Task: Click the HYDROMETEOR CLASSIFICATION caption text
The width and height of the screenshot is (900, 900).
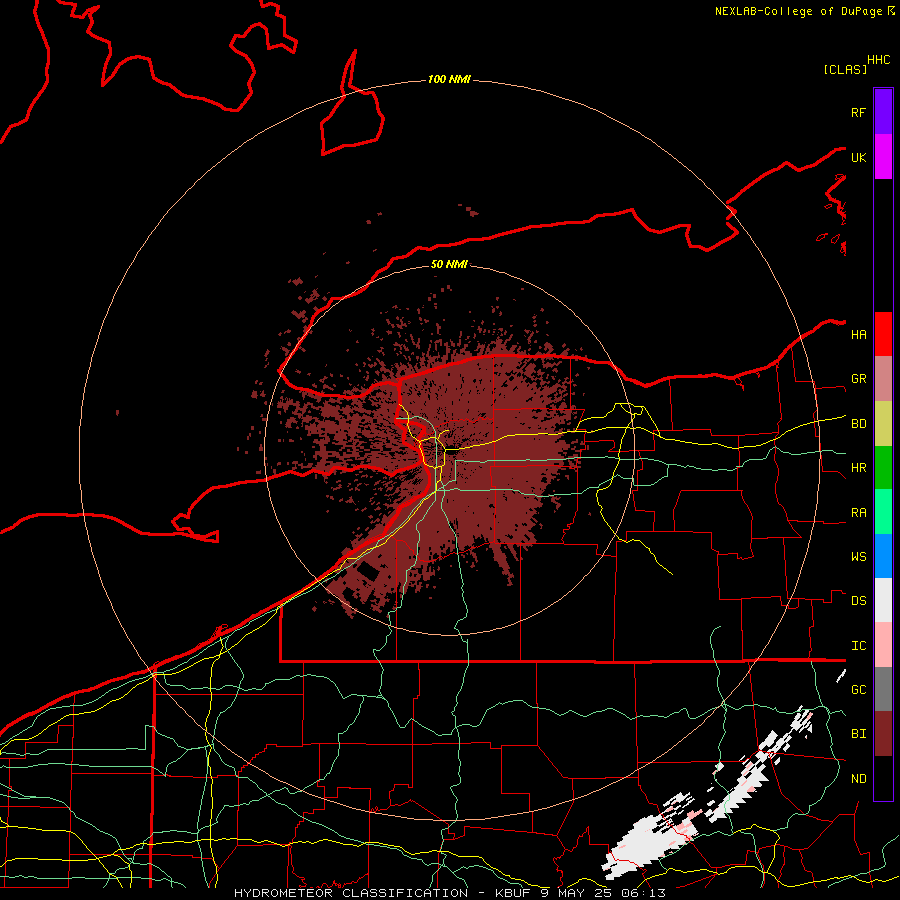Action: click(x=351, y=893)
